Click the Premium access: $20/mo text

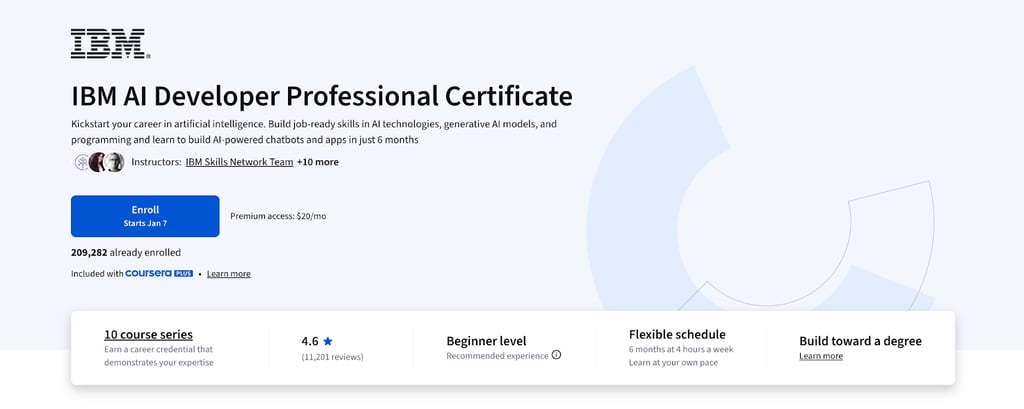tap(278, 216)
